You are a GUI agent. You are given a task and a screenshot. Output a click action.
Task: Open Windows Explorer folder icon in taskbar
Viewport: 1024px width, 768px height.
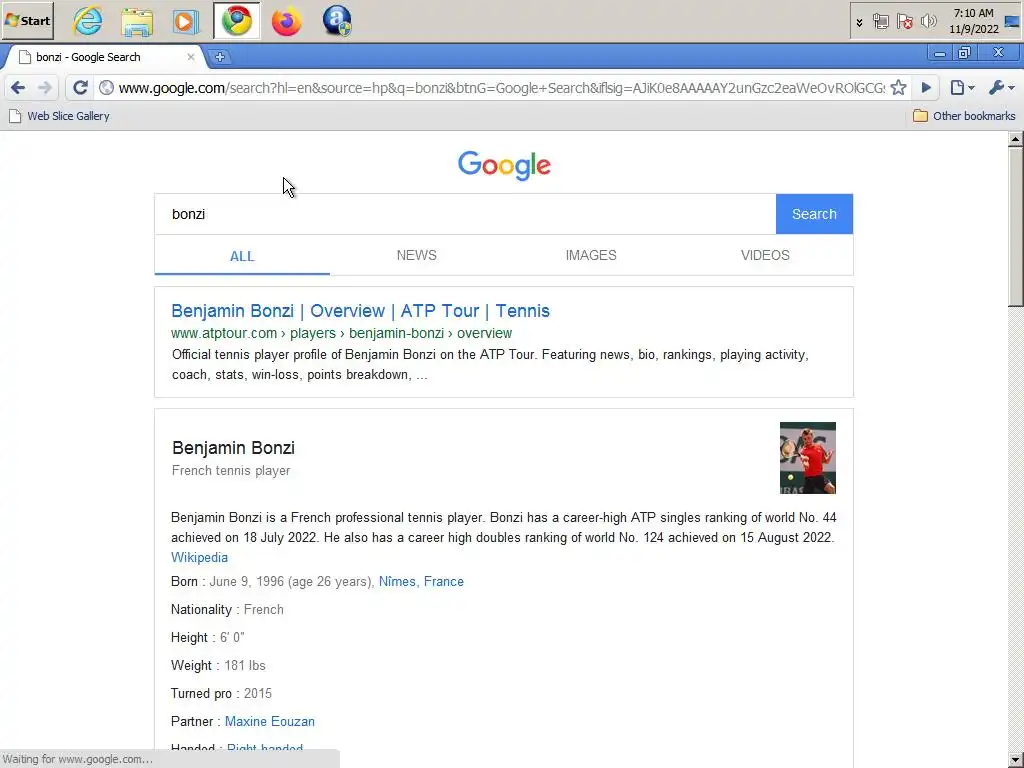coord(137,21)
